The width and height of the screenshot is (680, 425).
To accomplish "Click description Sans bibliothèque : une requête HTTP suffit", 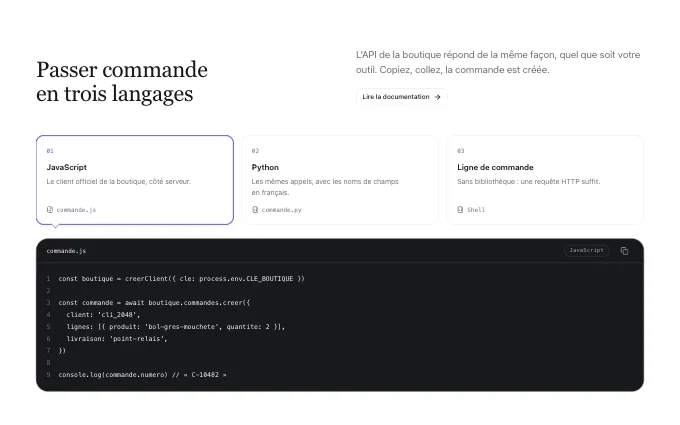I will [529, 181].
